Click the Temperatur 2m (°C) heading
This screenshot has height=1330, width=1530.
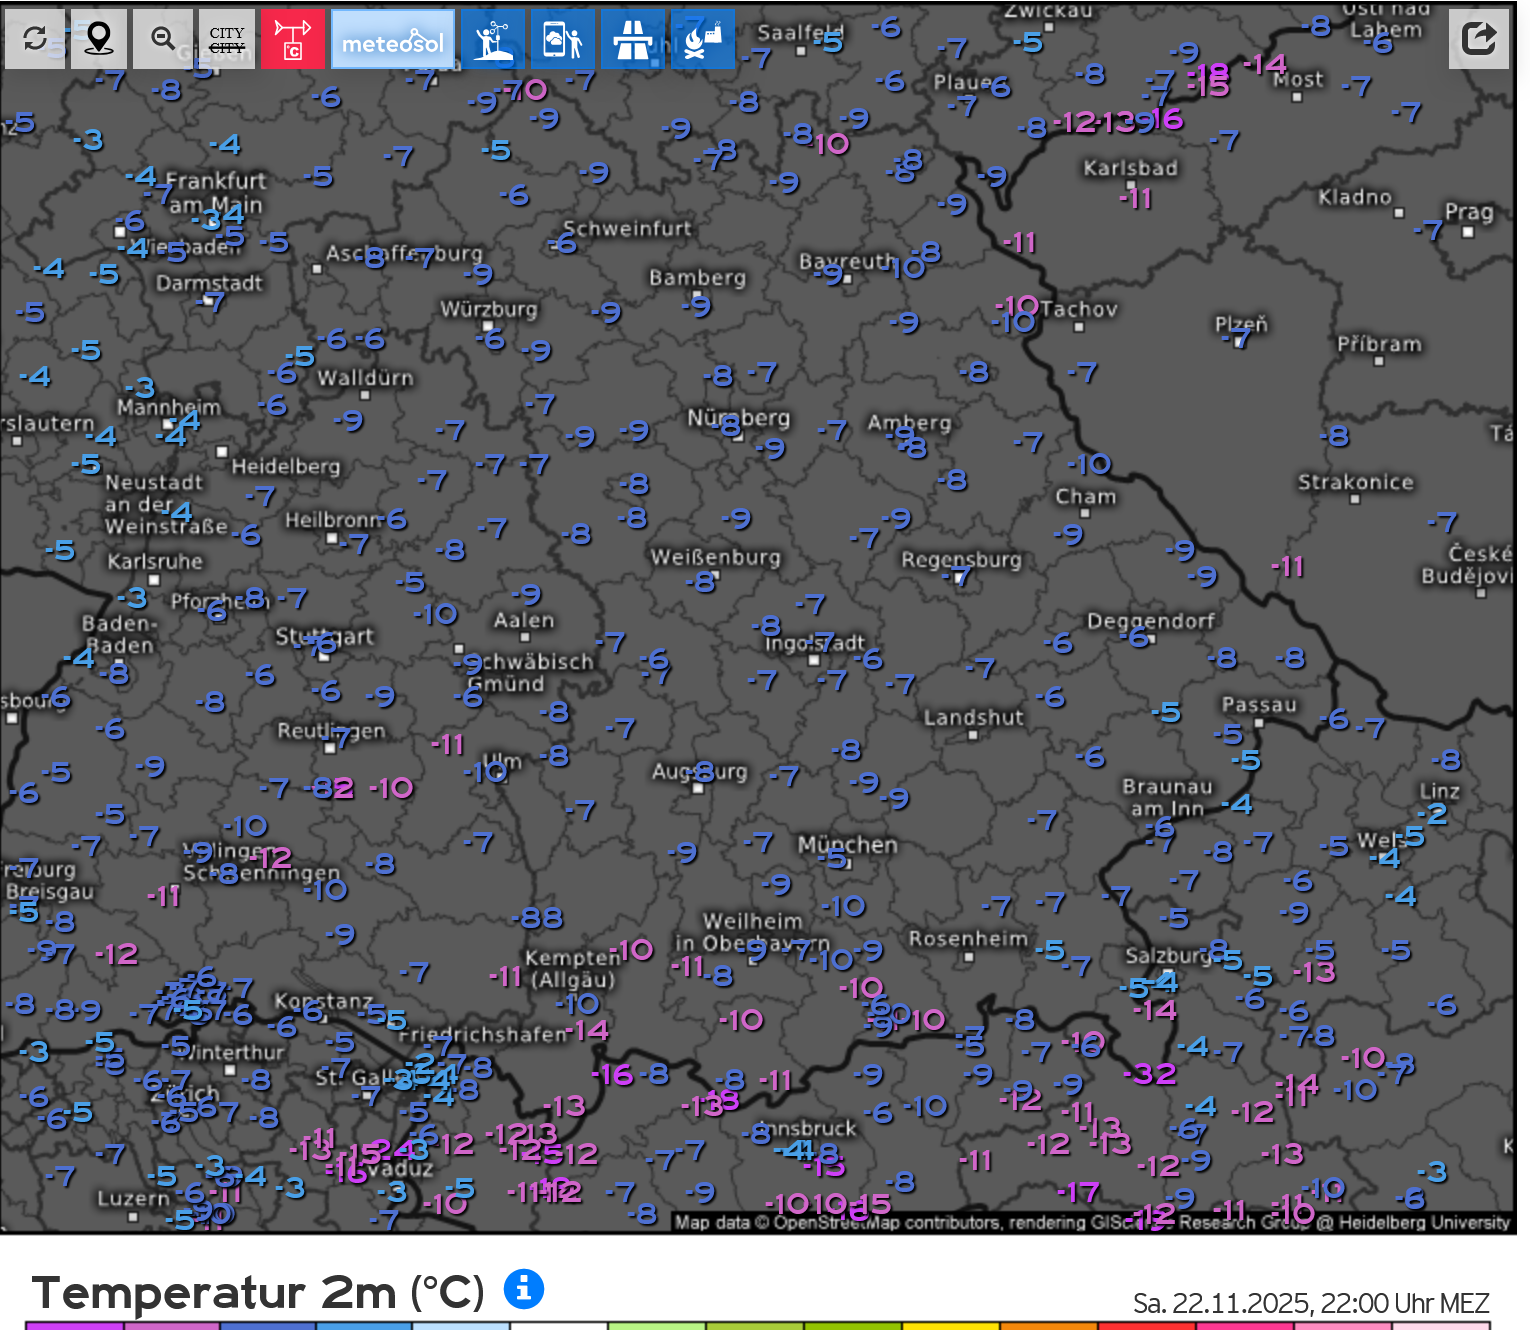click(258, 1292)
